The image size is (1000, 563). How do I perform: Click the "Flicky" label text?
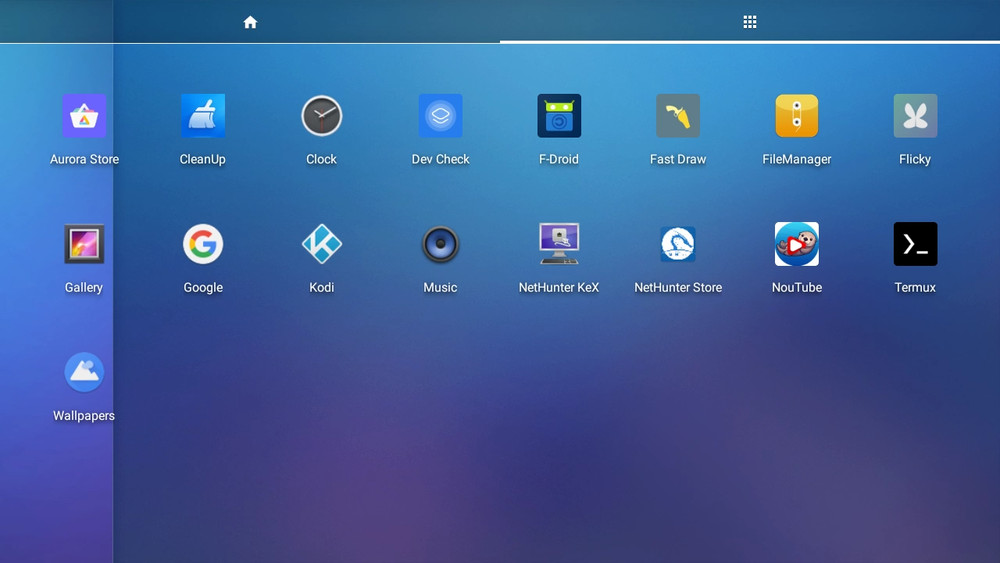click(915, 159)
